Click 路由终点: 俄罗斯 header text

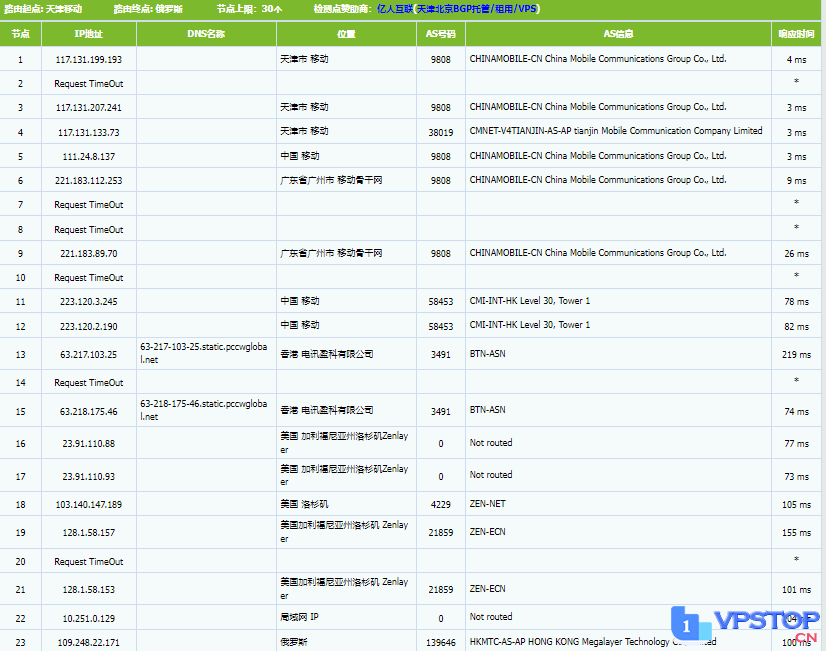point(148,9)
